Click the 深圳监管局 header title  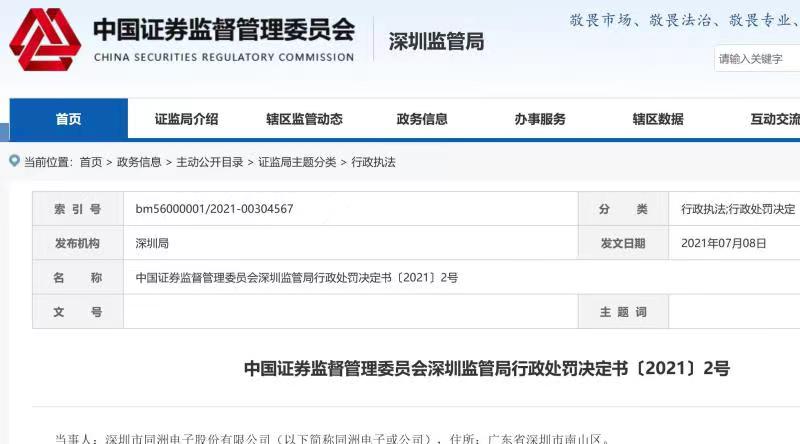tap(436, 41)
